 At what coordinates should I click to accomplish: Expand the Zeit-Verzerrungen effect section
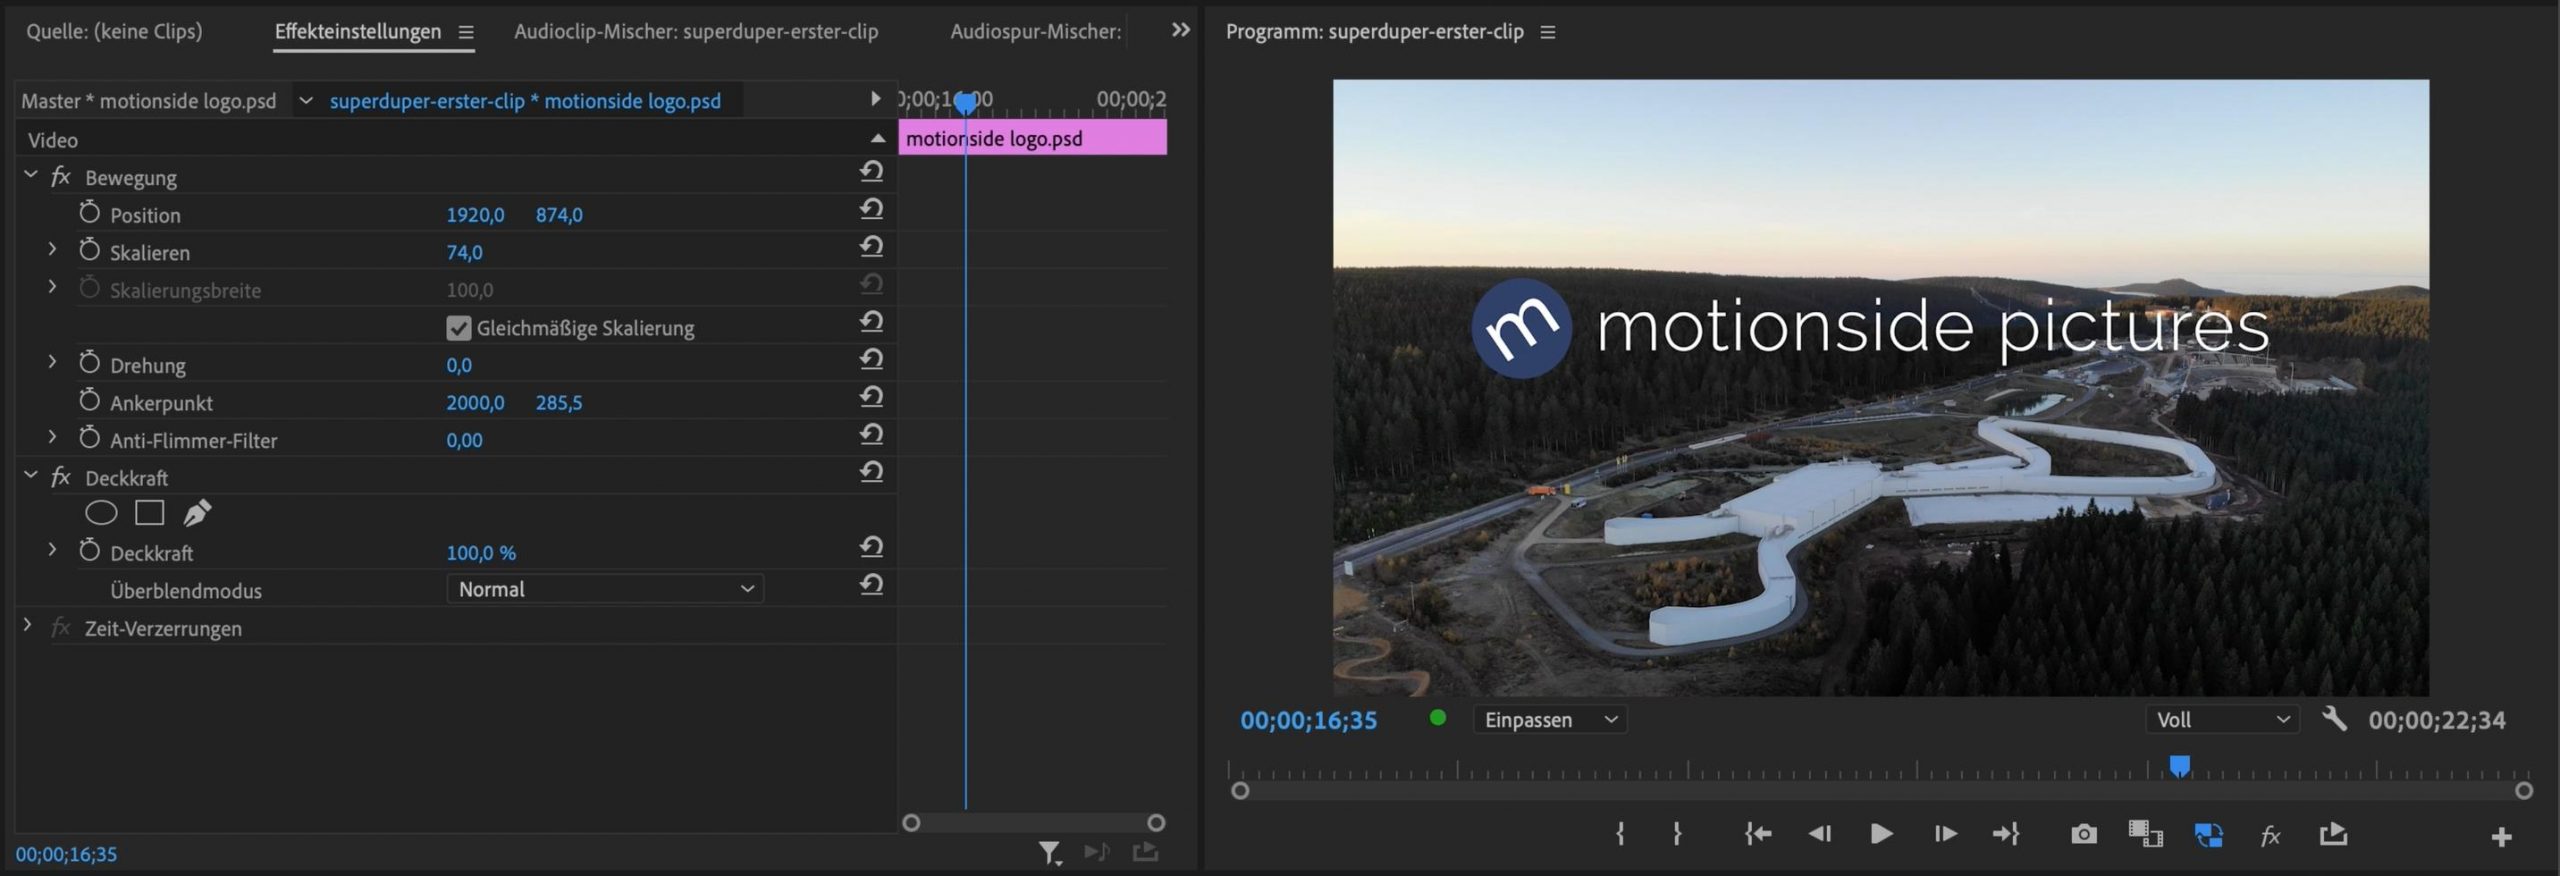click(28, 627)
